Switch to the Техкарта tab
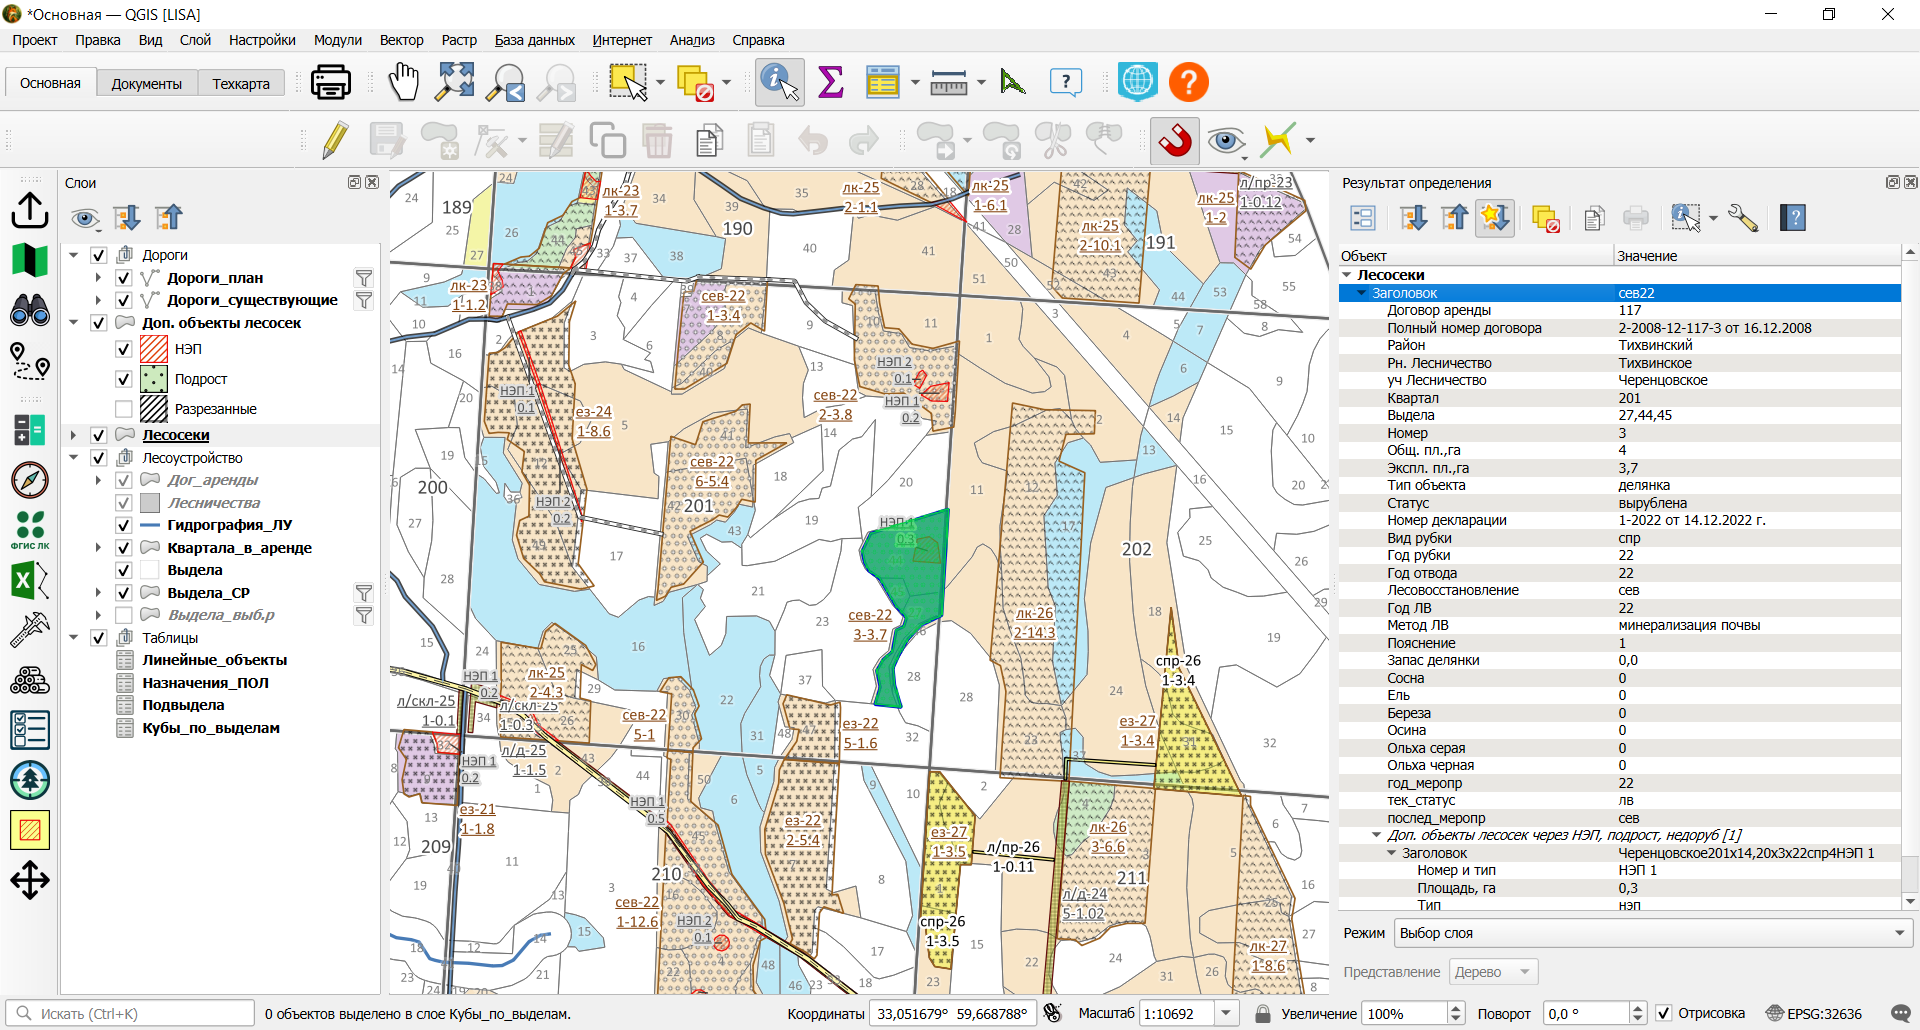 pos(241,83)
